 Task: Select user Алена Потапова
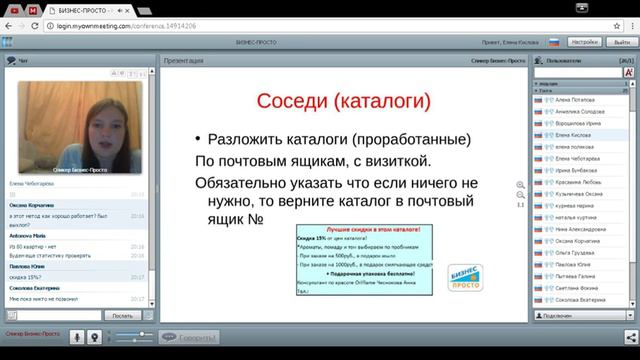581,100
